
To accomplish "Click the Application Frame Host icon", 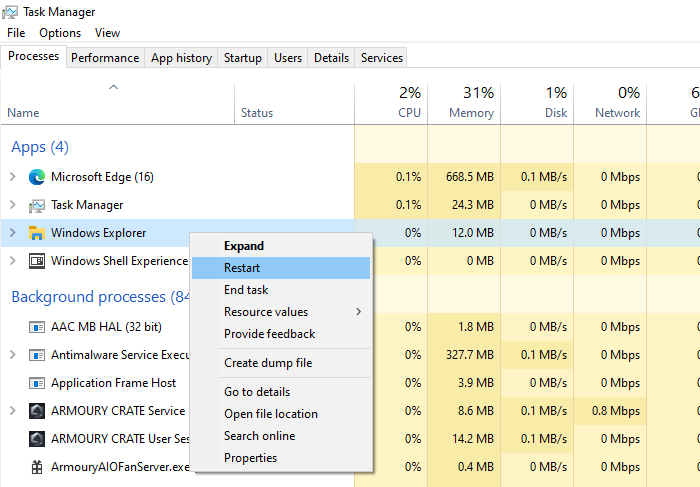I will (37, 383).
